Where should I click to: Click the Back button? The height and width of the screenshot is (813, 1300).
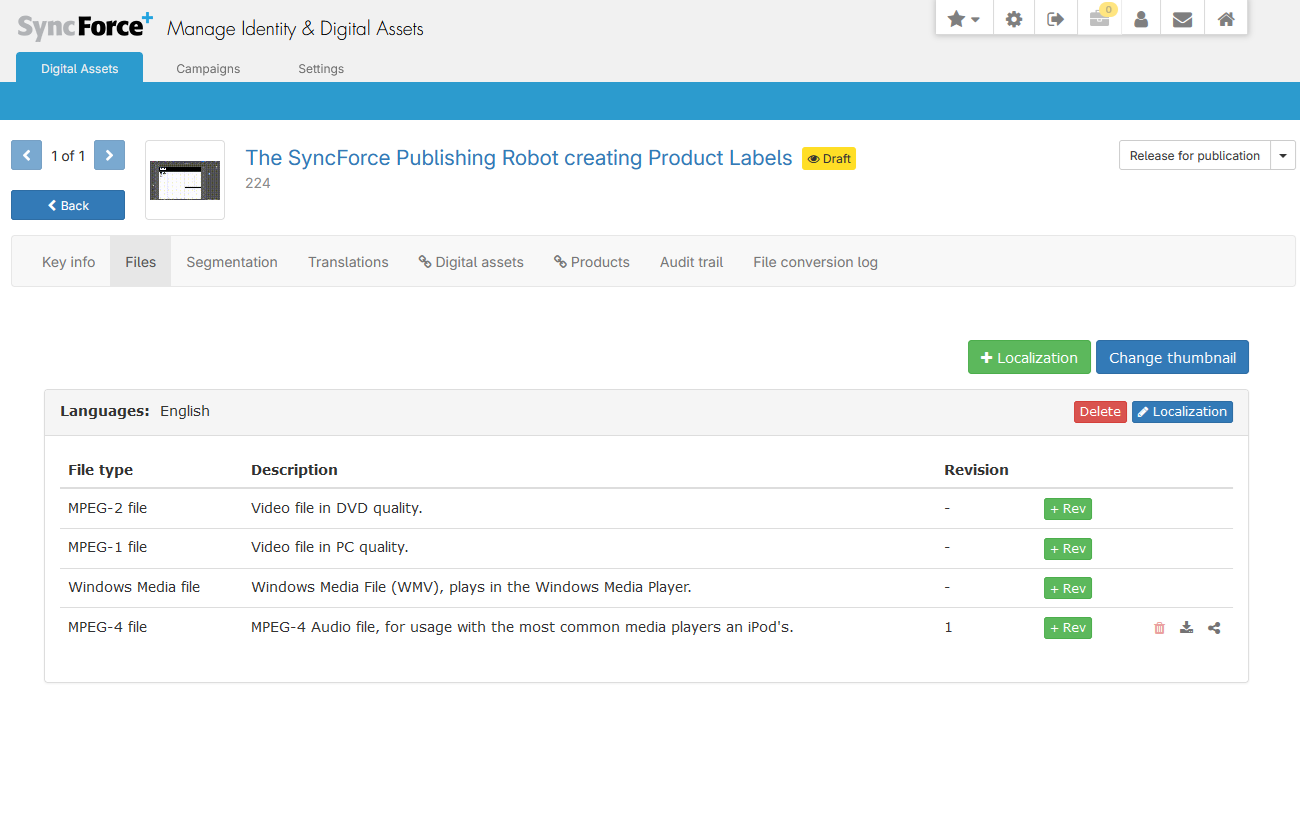click(68, 205)
